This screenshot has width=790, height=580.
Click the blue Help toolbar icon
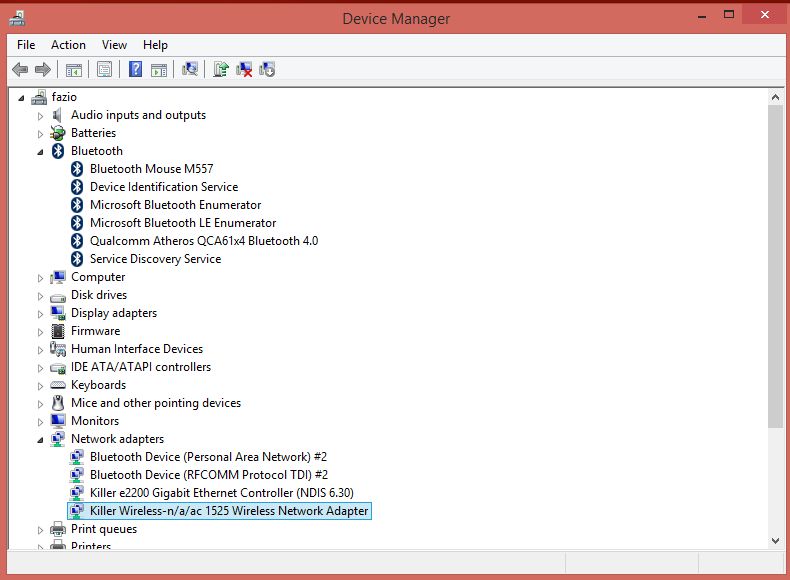[136, 69]
